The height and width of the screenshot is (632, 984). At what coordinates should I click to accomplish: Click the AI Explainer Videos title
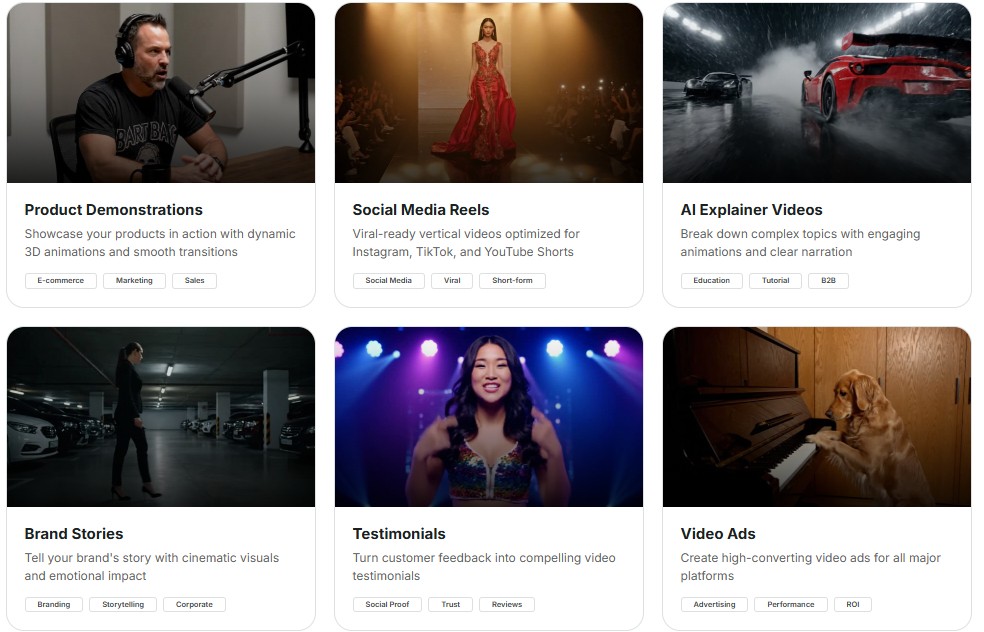pos(751,210)
